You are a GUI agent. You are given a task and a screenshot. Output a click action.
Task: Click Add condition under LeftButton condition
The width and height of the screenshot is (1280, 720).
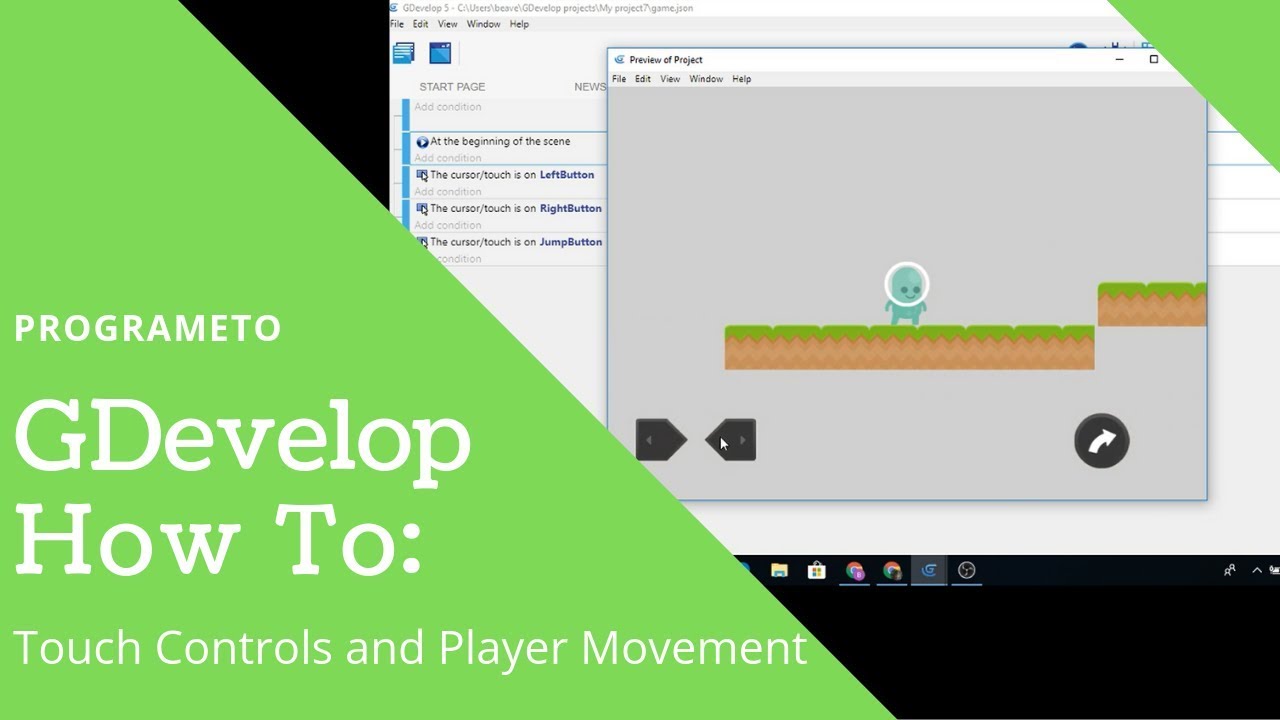pyautogui.click(x=448, y=192)
